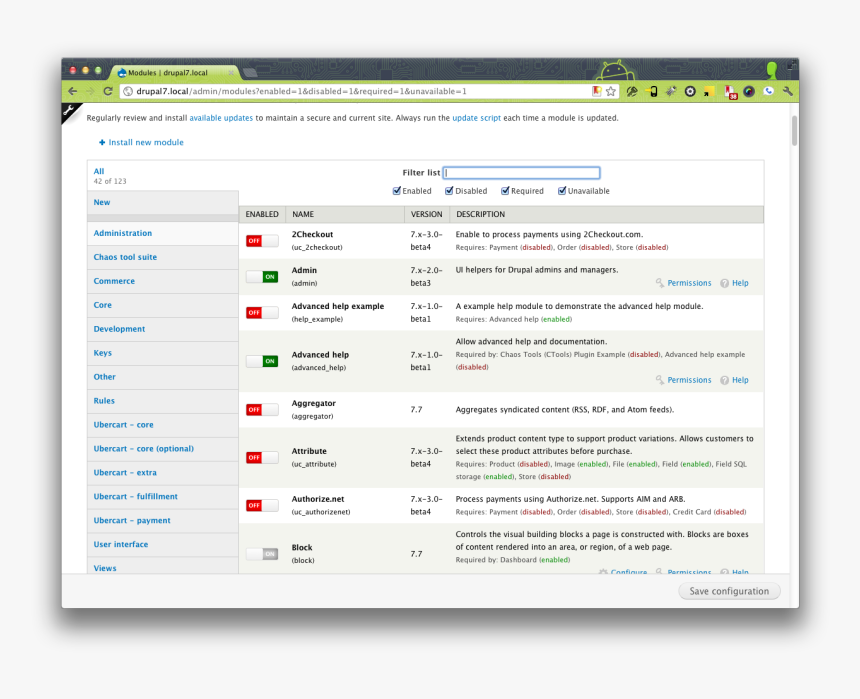Viewport: 860px width, 699px height.
Task: Click the Block module's locked switch
Action: [x=262, y=554]
